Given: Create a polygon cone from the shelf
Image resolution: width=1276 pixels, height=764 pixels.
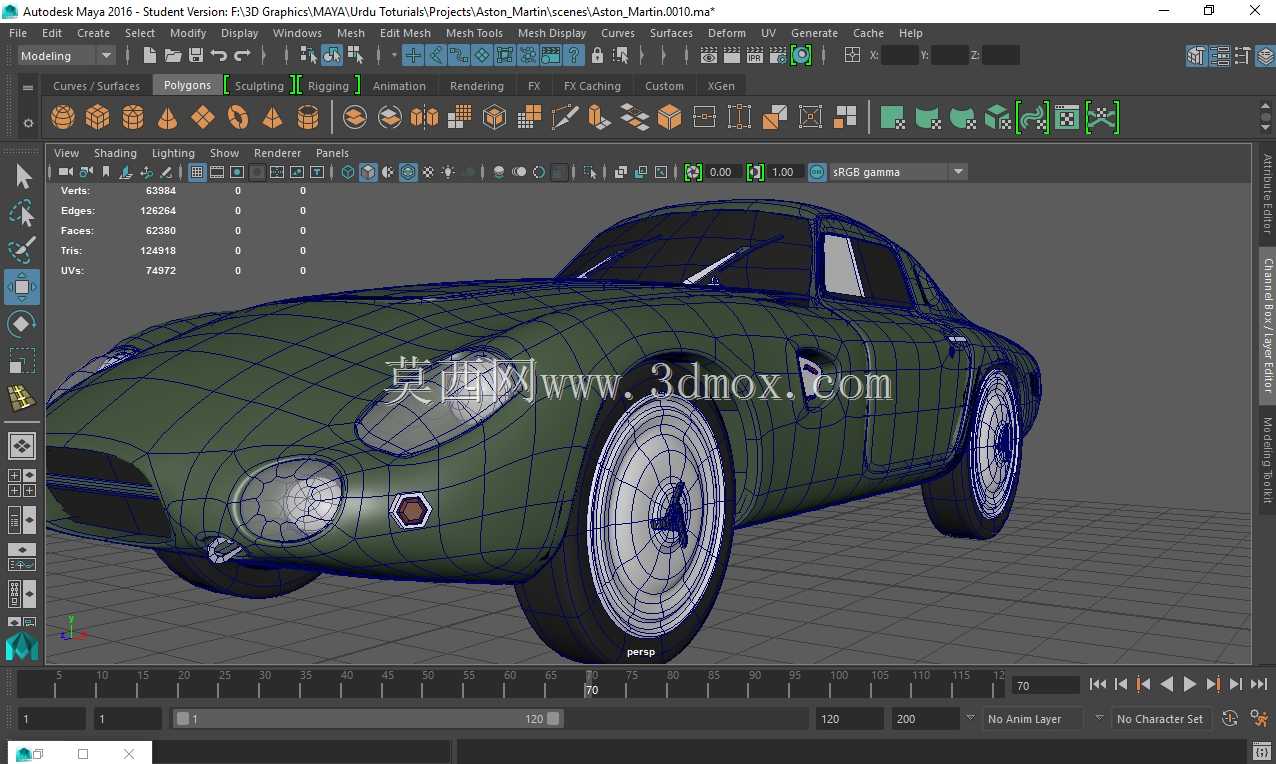Looking at the screenshot, I should [167, 118].
